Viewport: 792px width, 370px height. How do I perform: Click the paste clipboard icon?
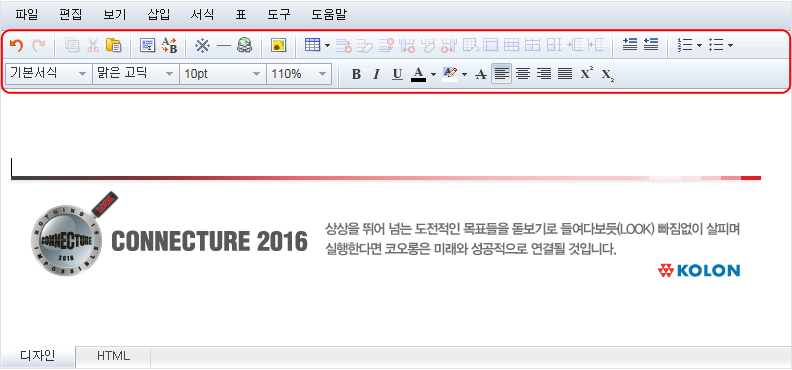(114, 45)
